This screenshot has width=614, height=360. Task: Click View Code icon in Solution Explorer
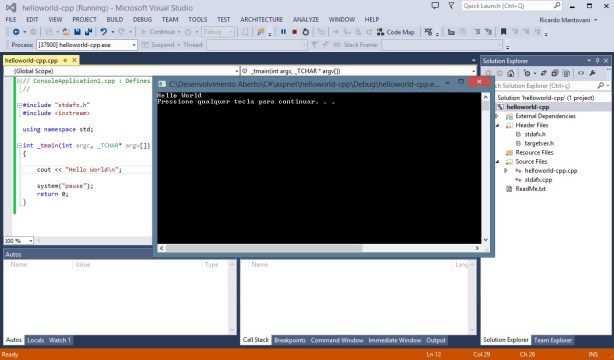pos(581,73)
